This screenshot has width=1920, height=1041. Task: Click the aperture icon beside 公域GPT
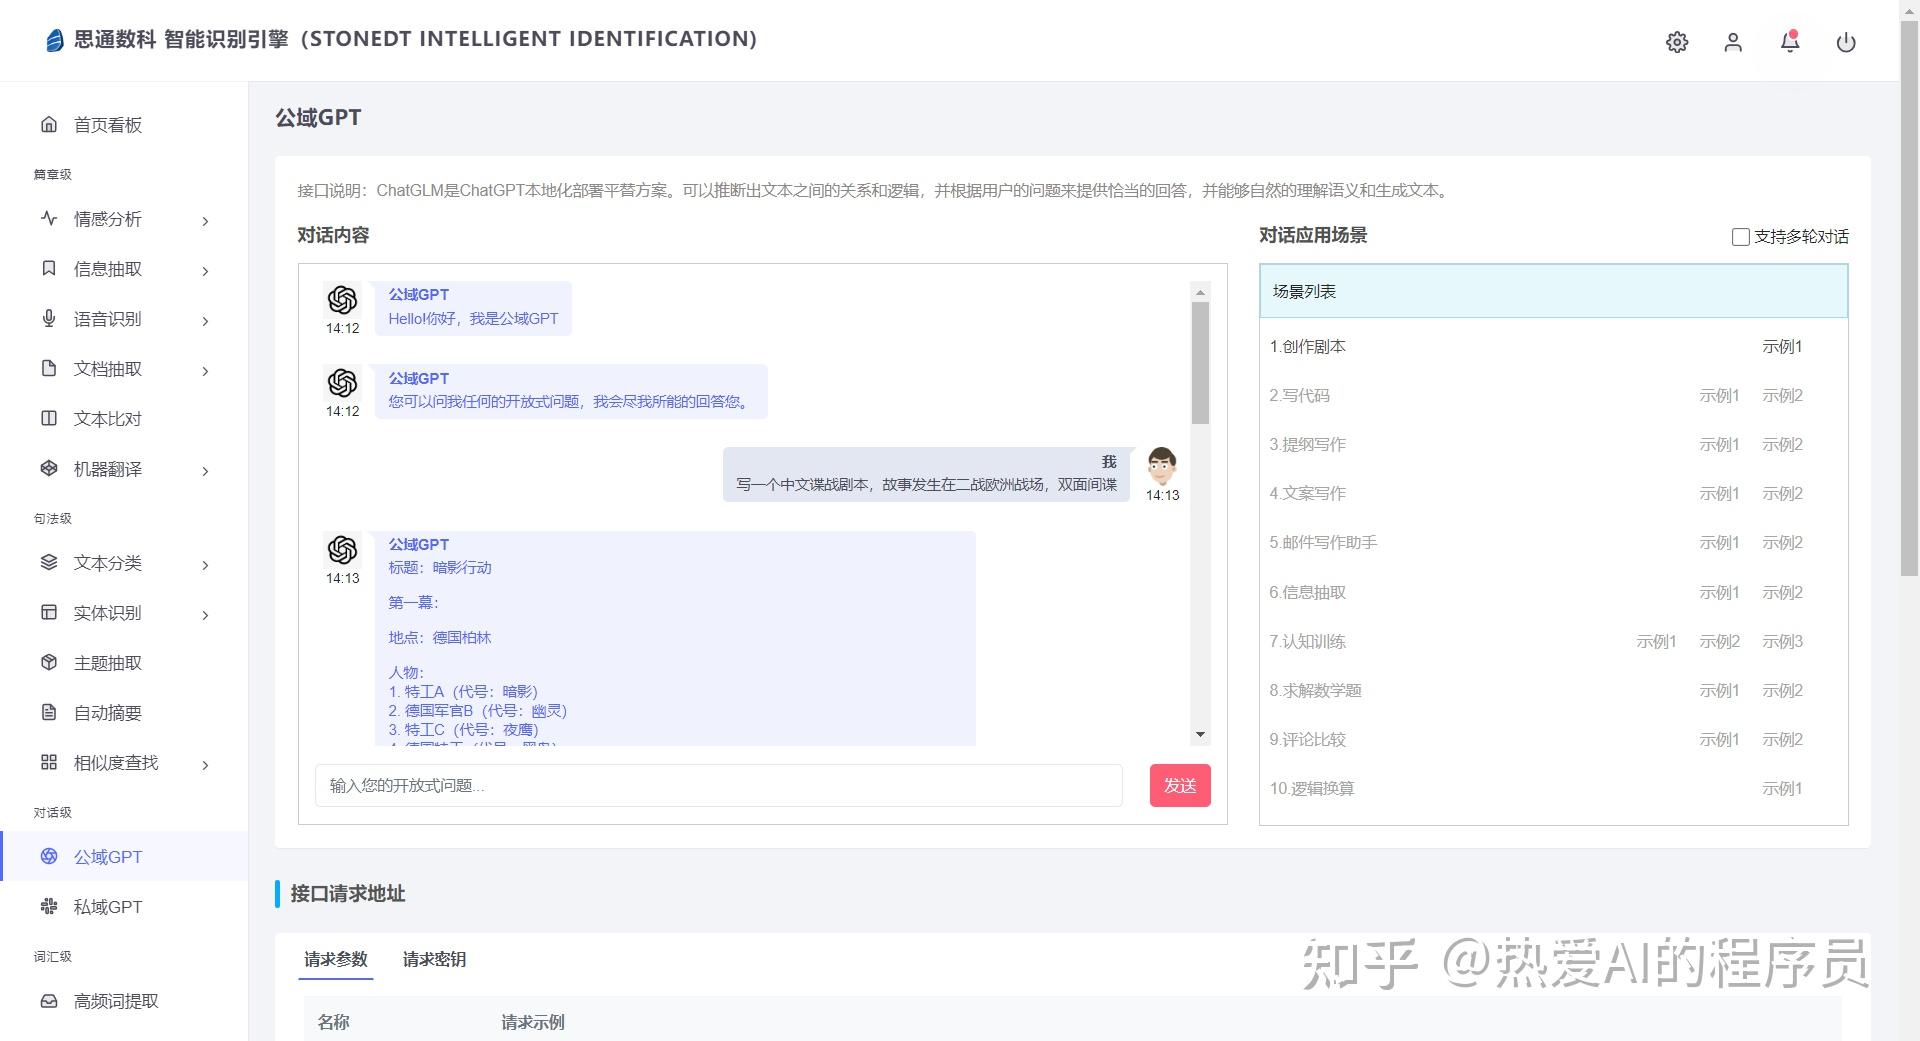(49, 856)
